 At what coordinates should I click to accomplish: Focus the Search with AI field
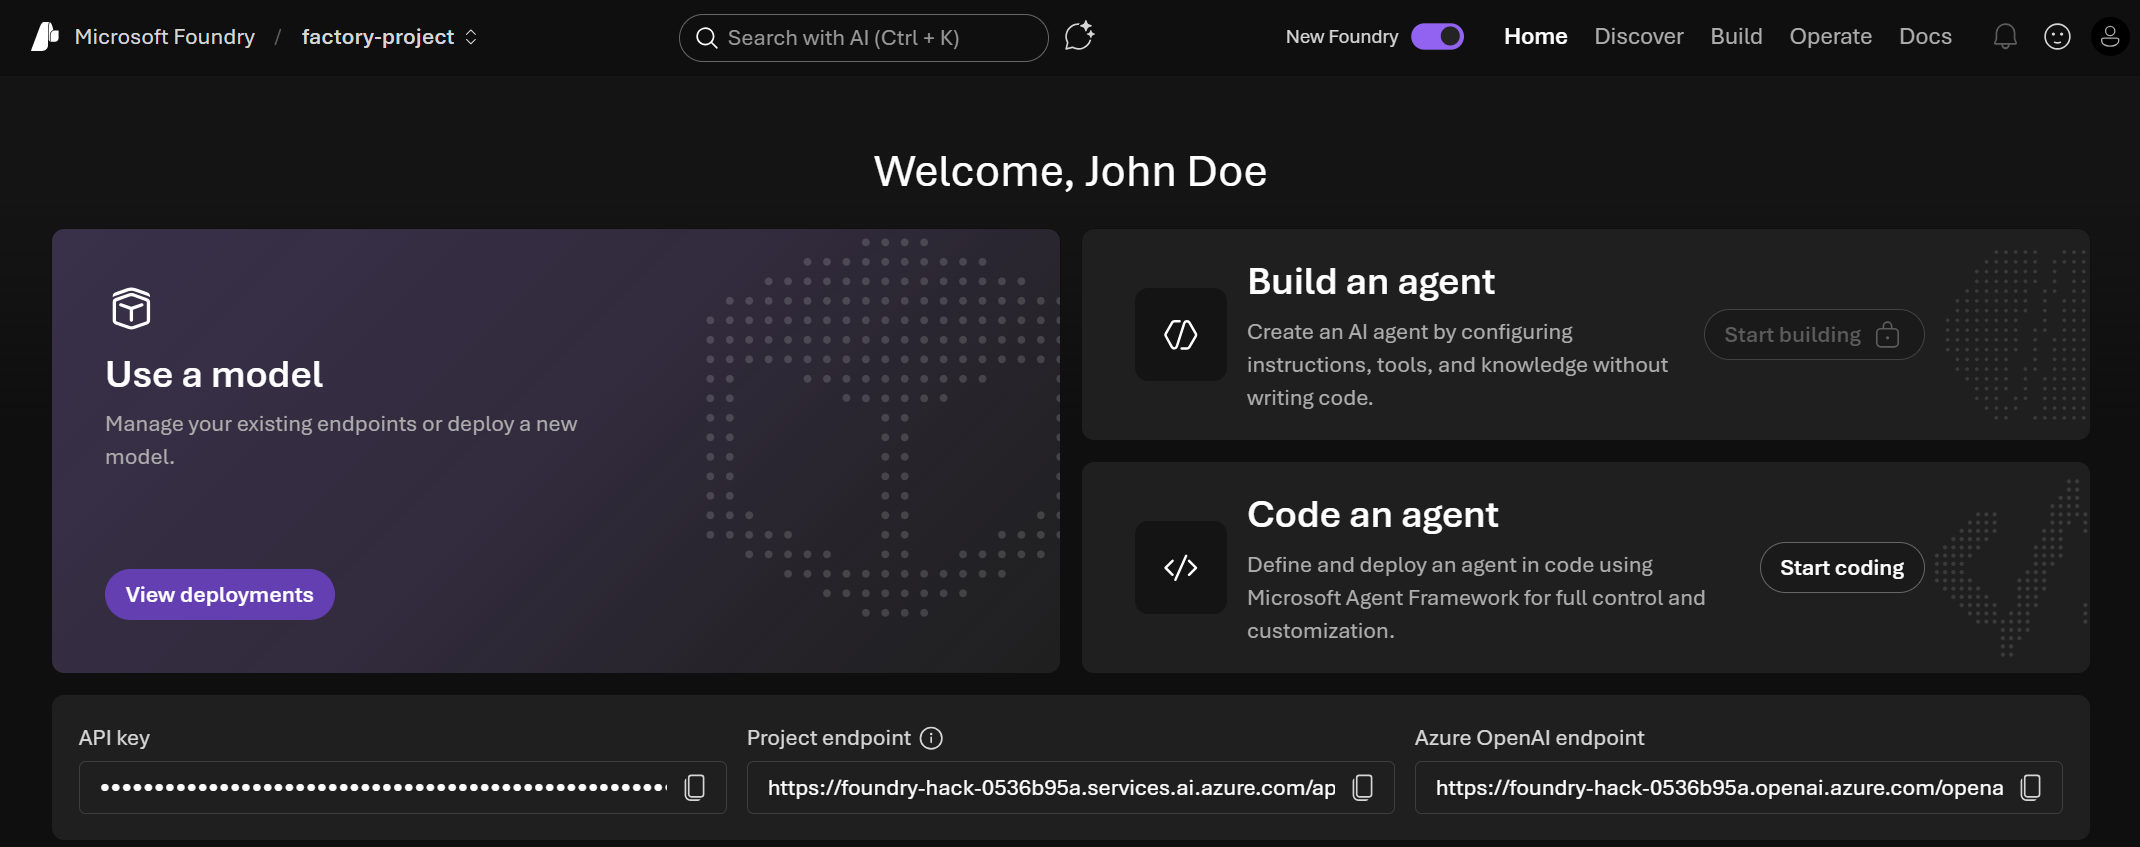[864, 38]
